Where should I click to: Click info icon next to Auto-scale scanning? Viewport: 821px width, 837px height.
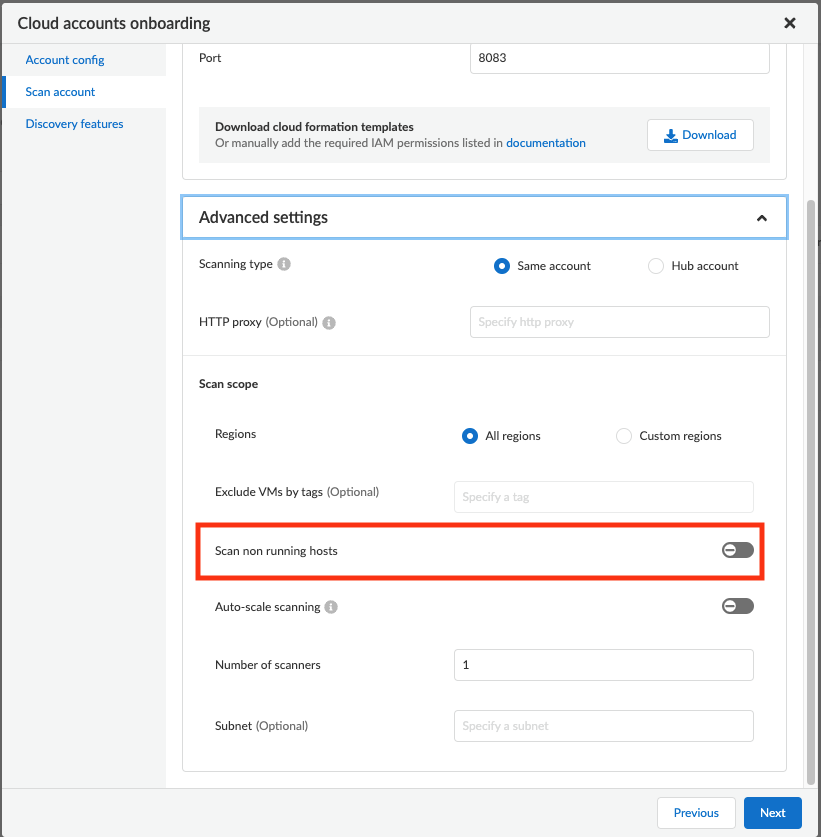(x=331, y=607)
